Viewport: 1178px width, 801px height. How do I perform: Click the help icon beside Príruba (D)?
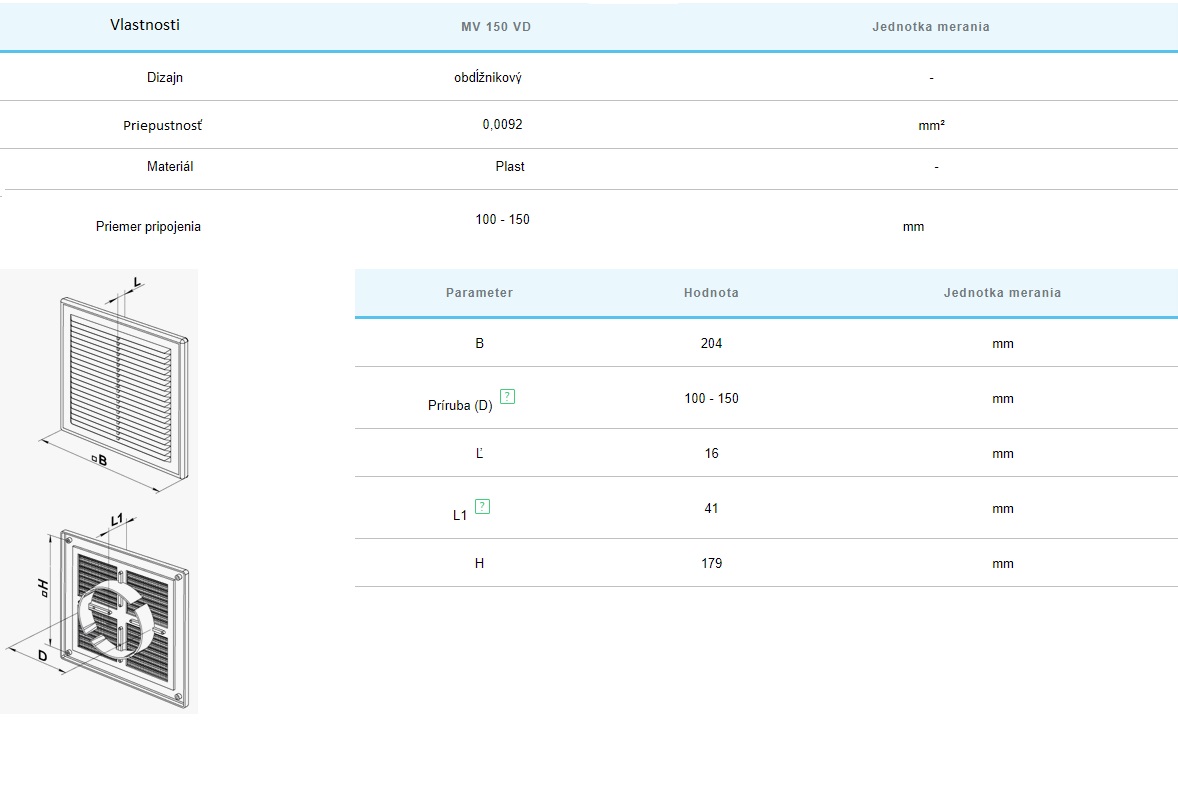tap(507, 396)
